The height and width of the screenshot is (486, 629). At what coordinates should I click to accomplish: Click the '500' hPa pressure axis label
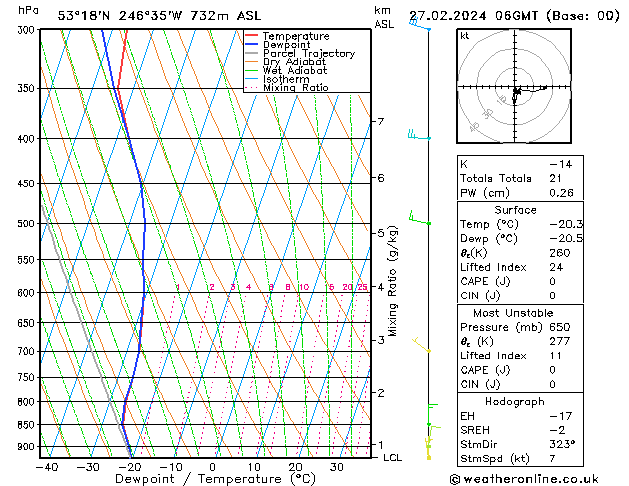coord(26,223)
